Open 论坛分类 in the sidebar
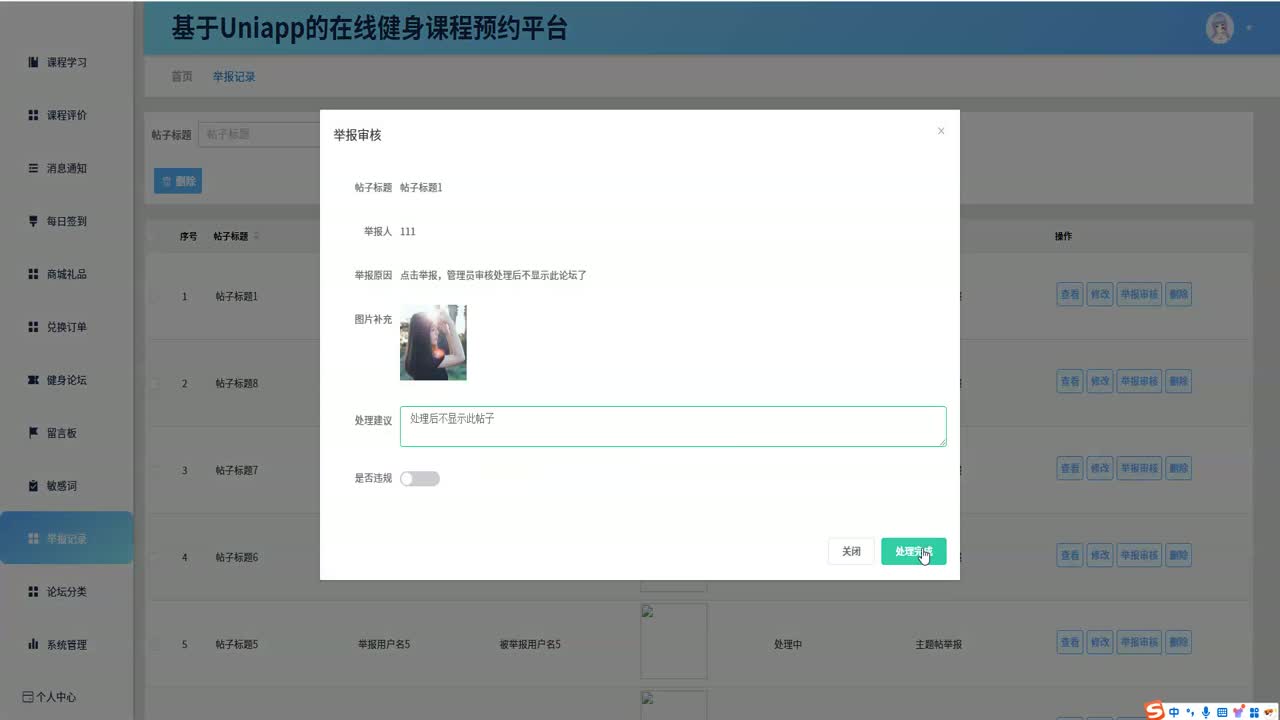 pyautogui.click(x=66, y=592)
